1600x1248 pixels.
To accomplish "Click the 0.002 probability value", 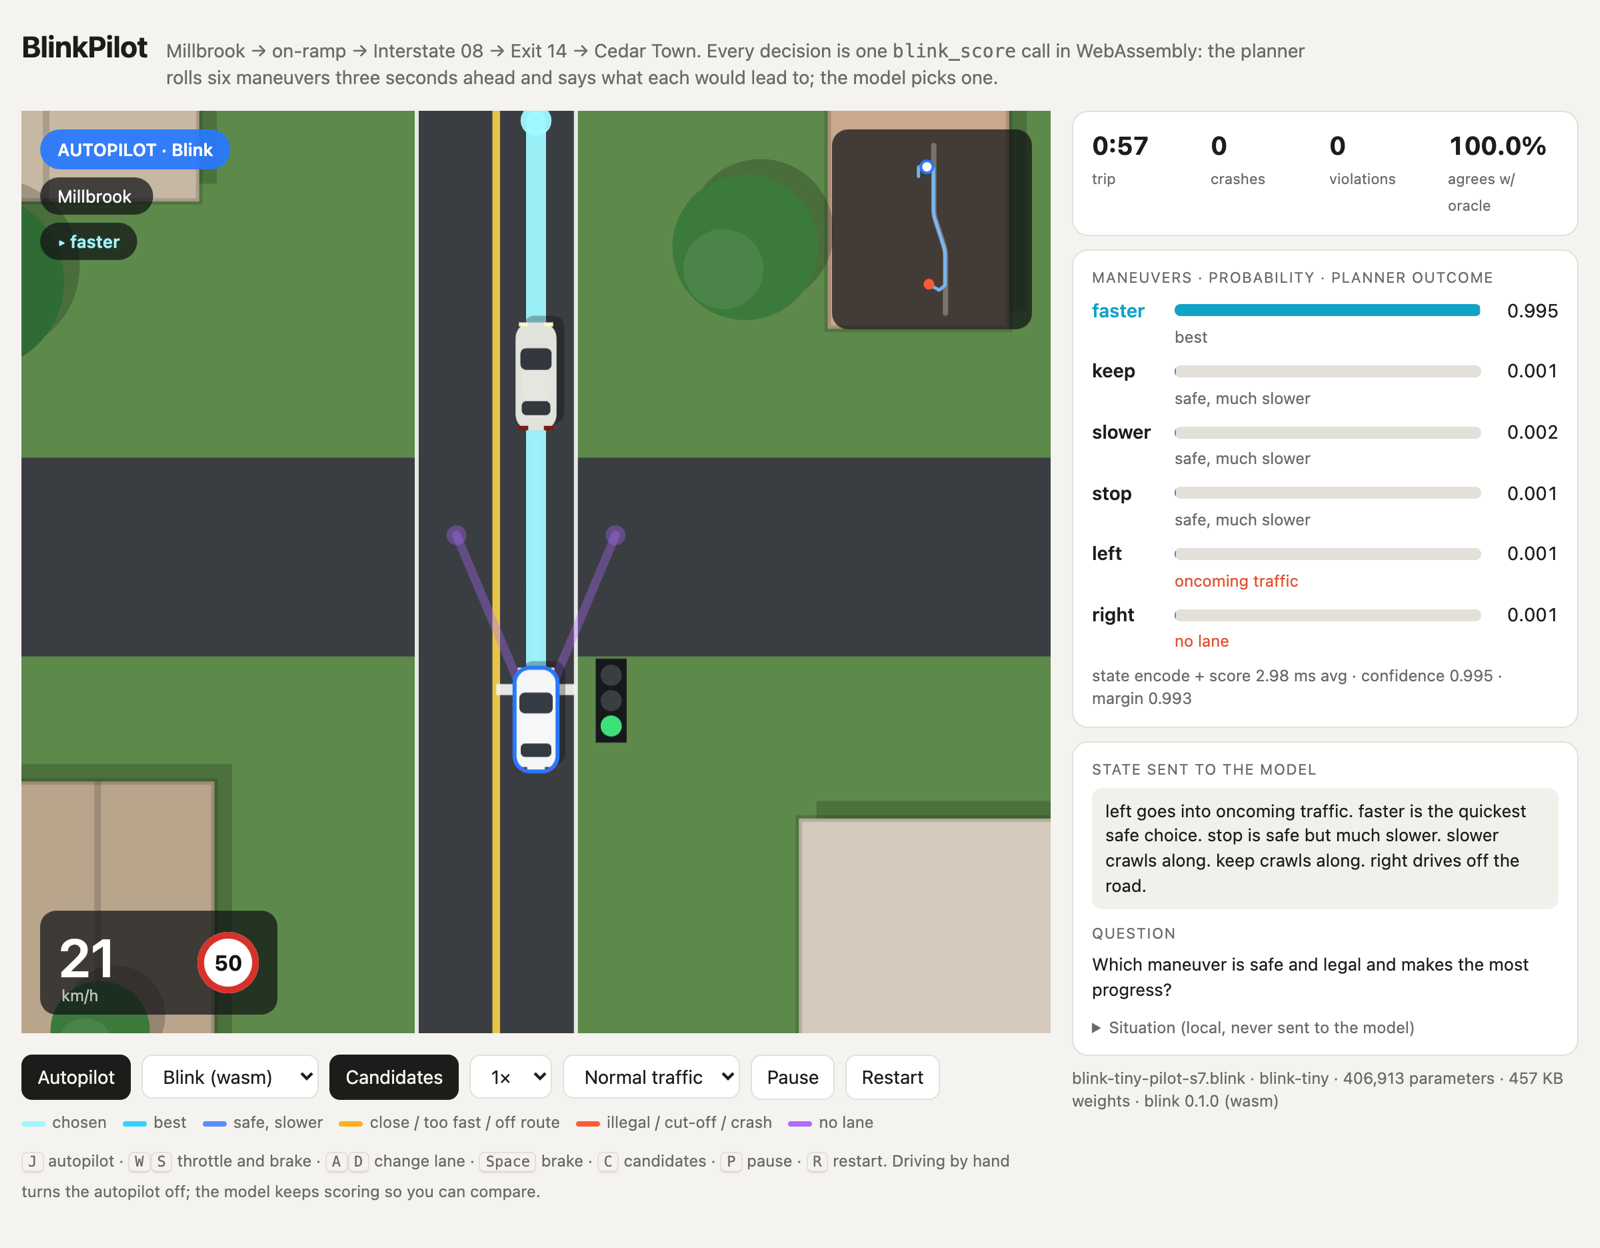I will point(1532,432).
